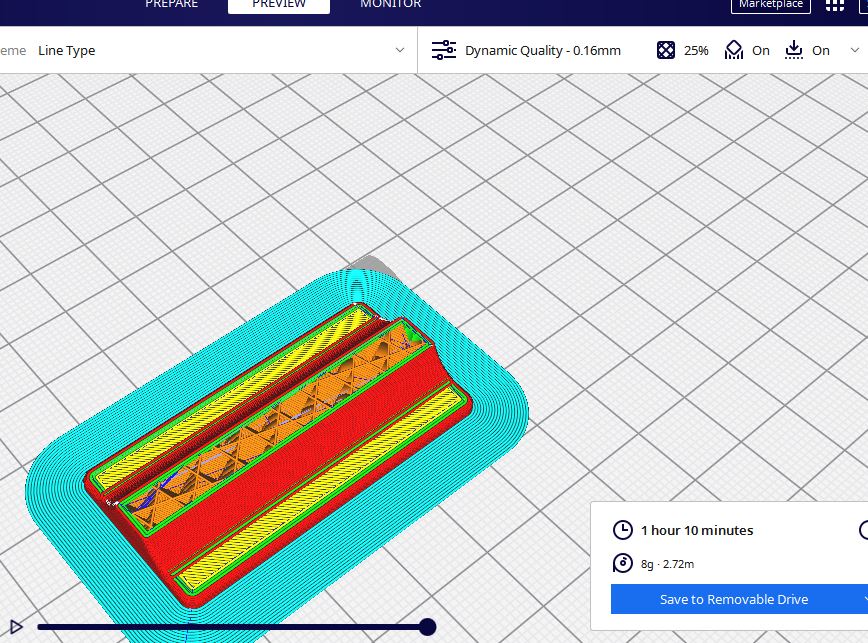Expand the print settings panel chevron
868x643 pixels.
point(853,50)
